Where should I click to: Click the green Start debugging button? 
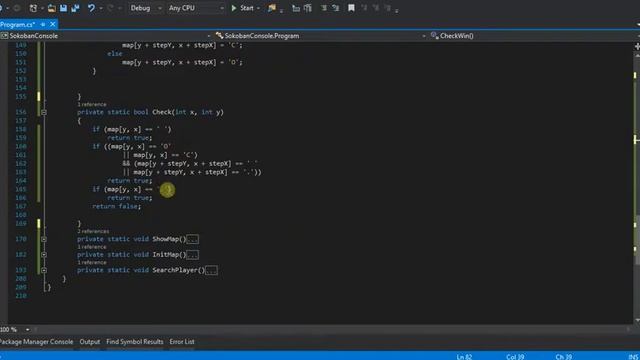coord(243,8)
